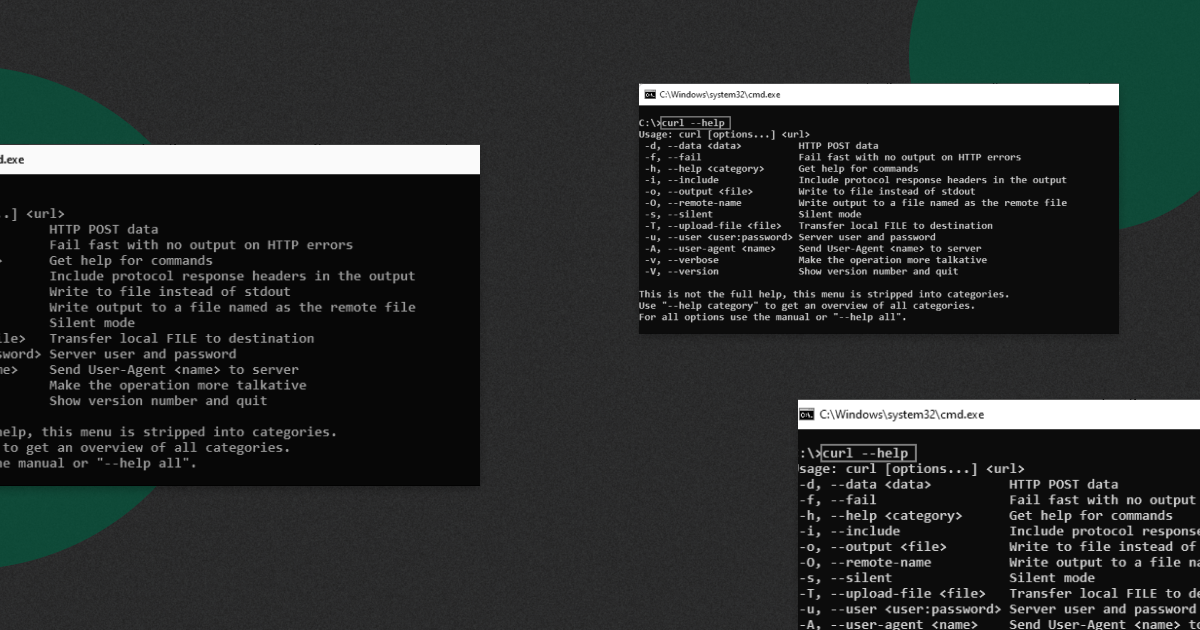
Task: Click '-h, --help <category>' in top-right window
Action: (704, 168)
